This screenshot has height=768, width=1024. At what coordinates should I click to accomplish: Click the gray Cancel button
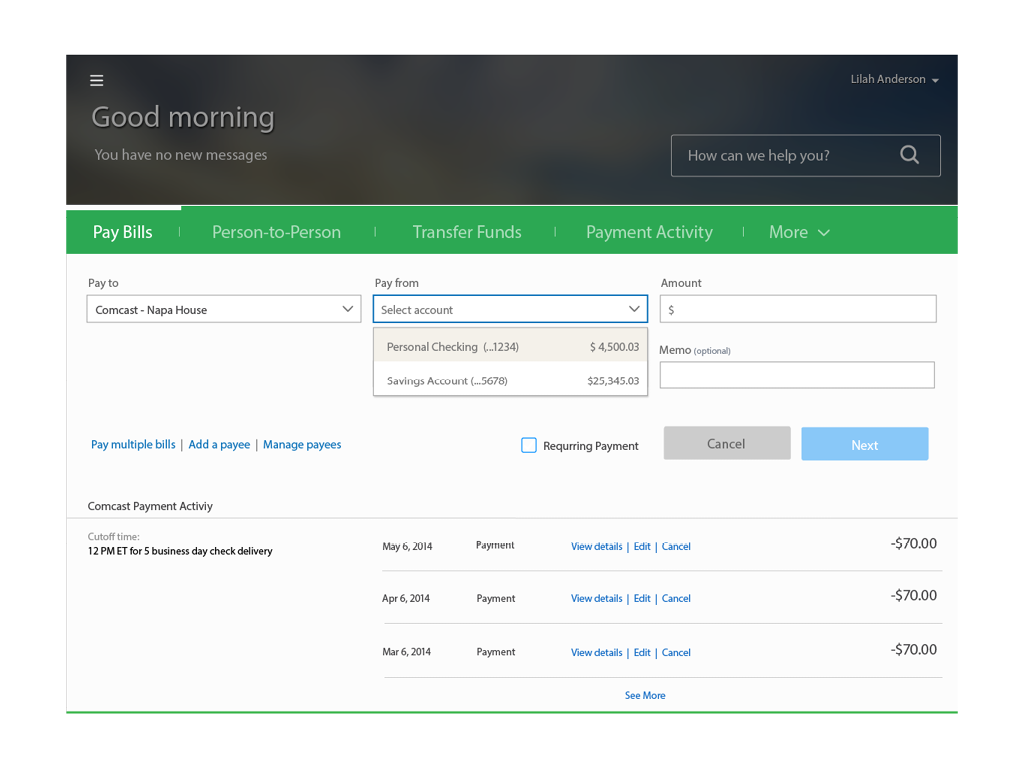click(x=727, y=443)
